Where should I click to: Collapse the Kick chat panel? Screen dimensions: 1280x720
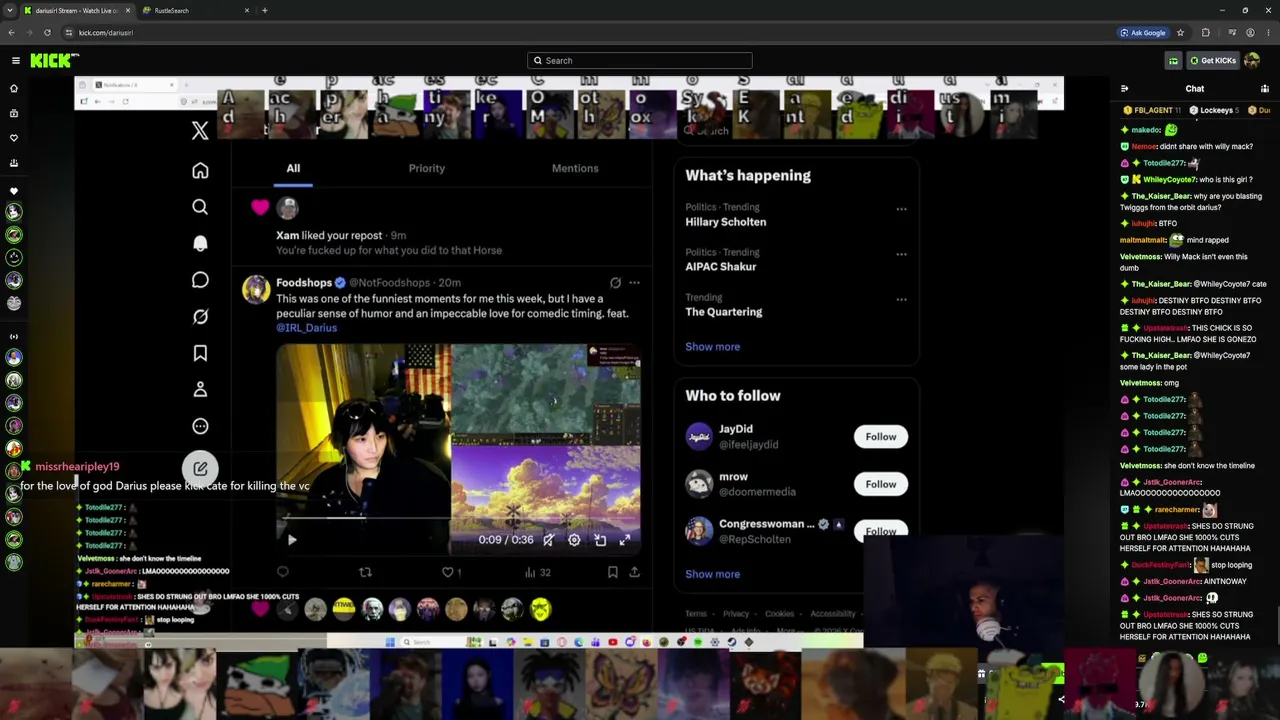(x=1124, y=88)
